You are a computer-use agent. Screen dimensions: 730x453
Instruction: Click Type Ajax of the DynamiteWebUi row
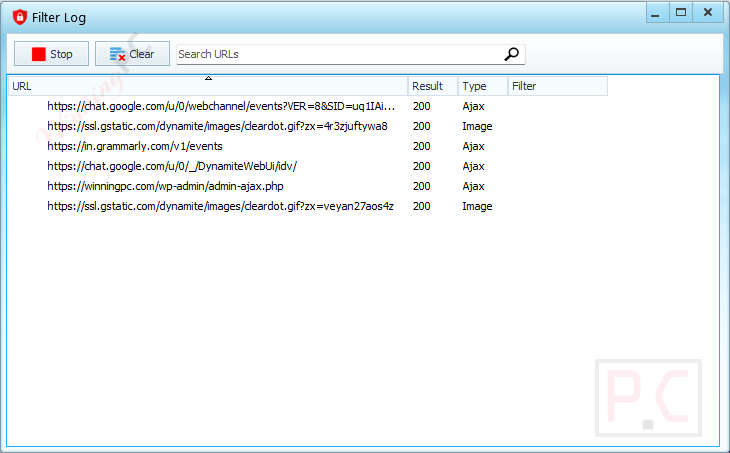pyautogui.click(x=473, y=167)
